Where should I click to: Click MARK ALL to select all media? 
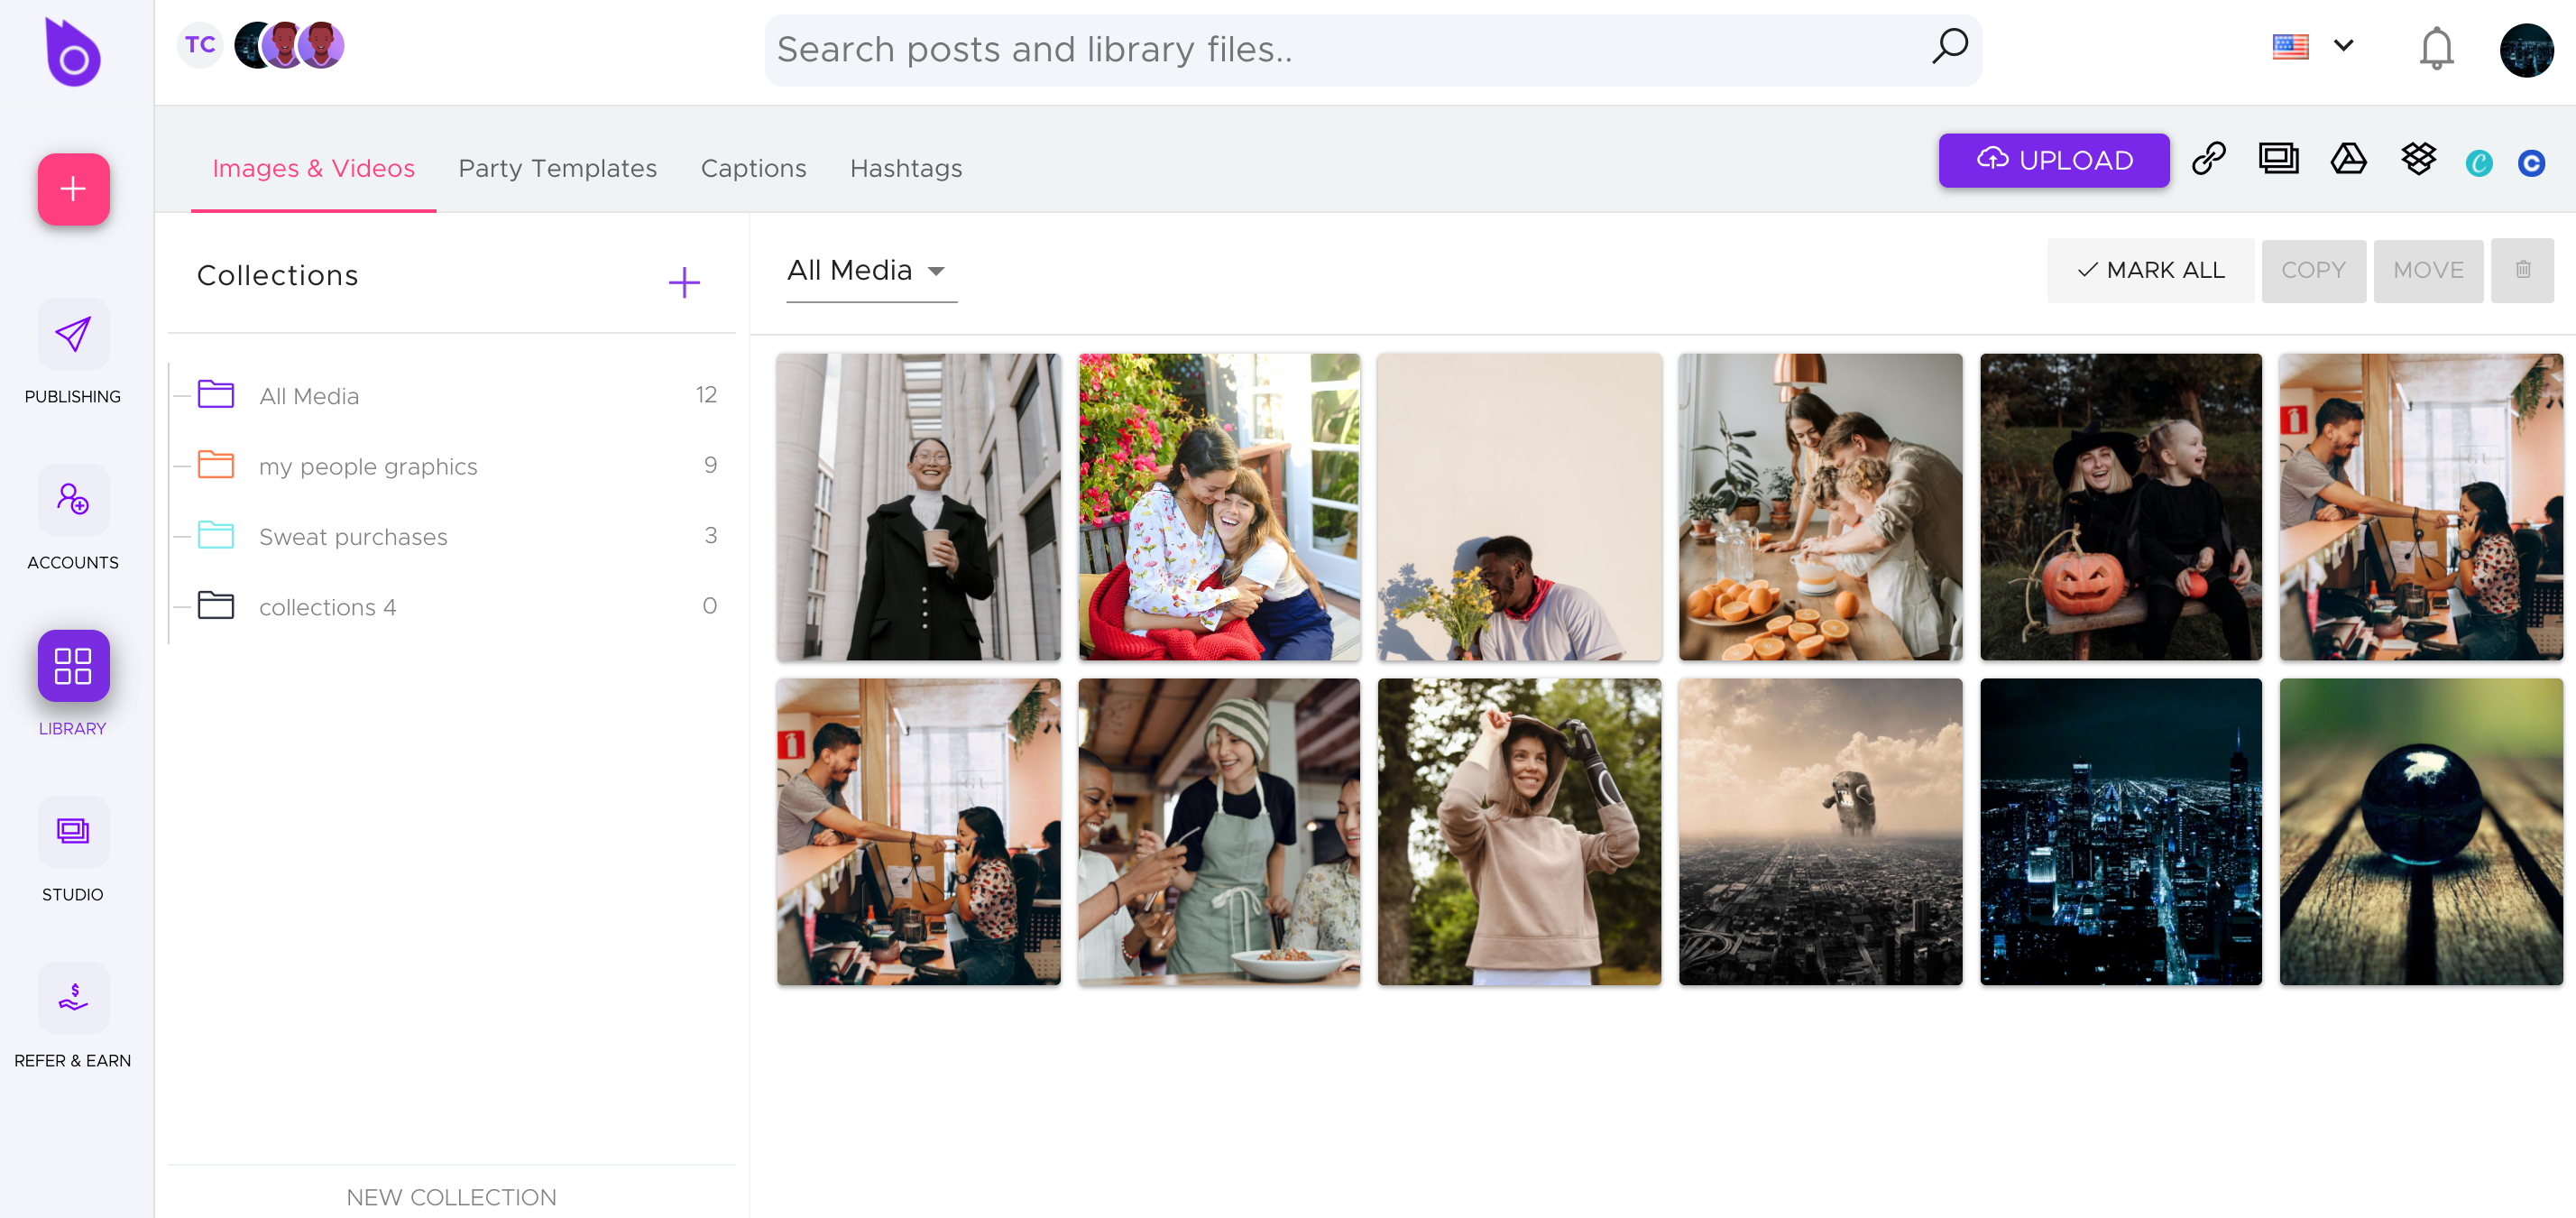[x=2150, y=270]
